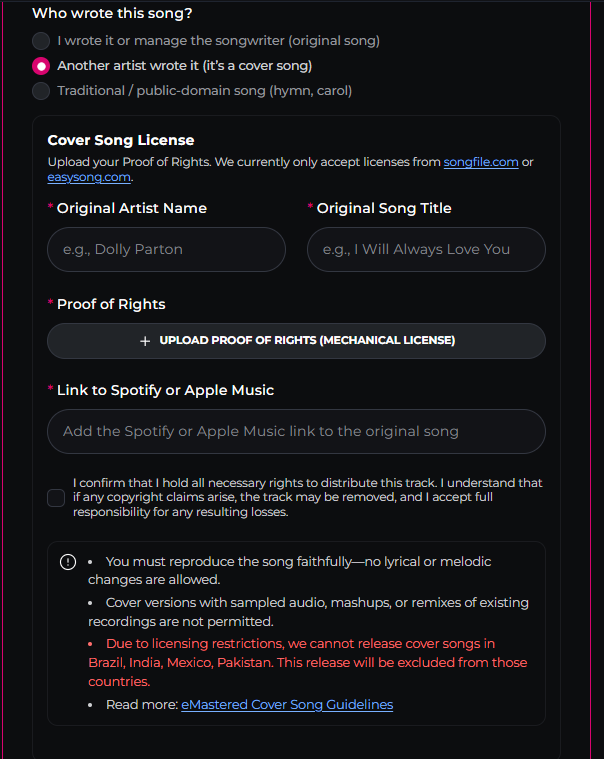Image resolution: width=604 pixels, height=759 pixels.
Task: Tick the rights confirmation checkbox
Action: click(x=56, y=498)
